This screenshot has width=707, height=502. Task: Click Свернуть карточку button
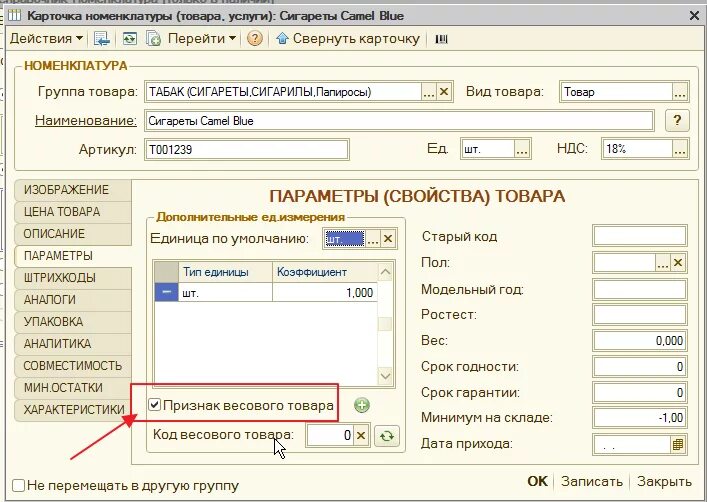click(x=348, y=39)
